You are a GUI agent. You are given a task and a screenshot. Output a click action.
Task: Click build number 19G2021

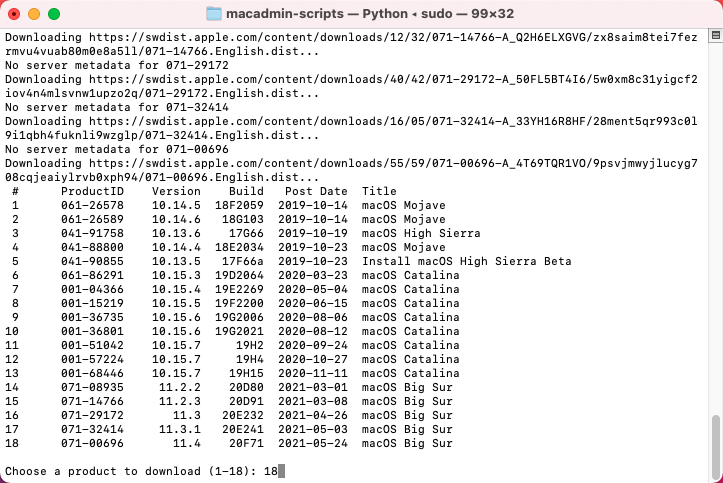(239, 331)
